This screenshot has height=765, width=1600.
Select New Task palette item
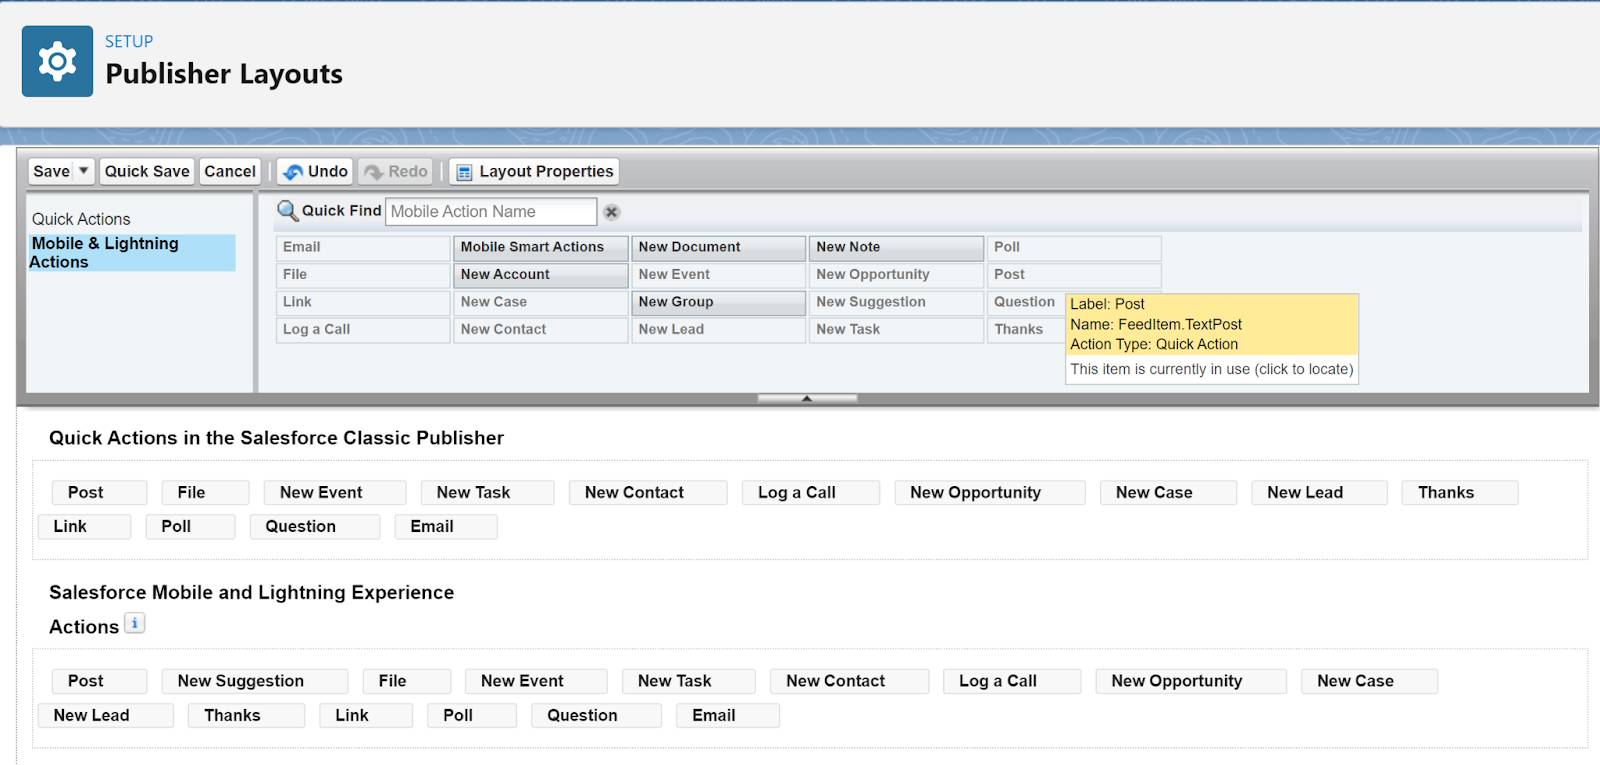[x=897, y=330]
